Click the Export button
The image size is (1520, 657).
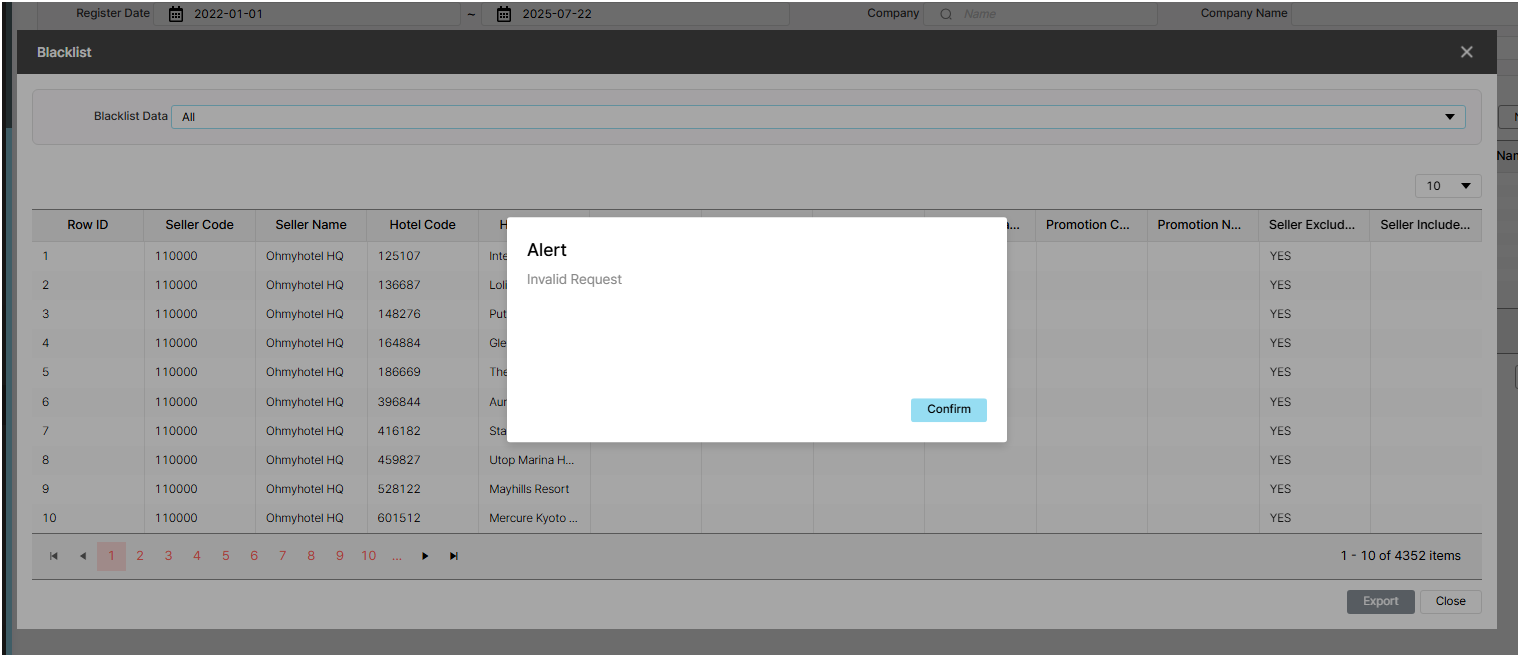coord(1380,601)
